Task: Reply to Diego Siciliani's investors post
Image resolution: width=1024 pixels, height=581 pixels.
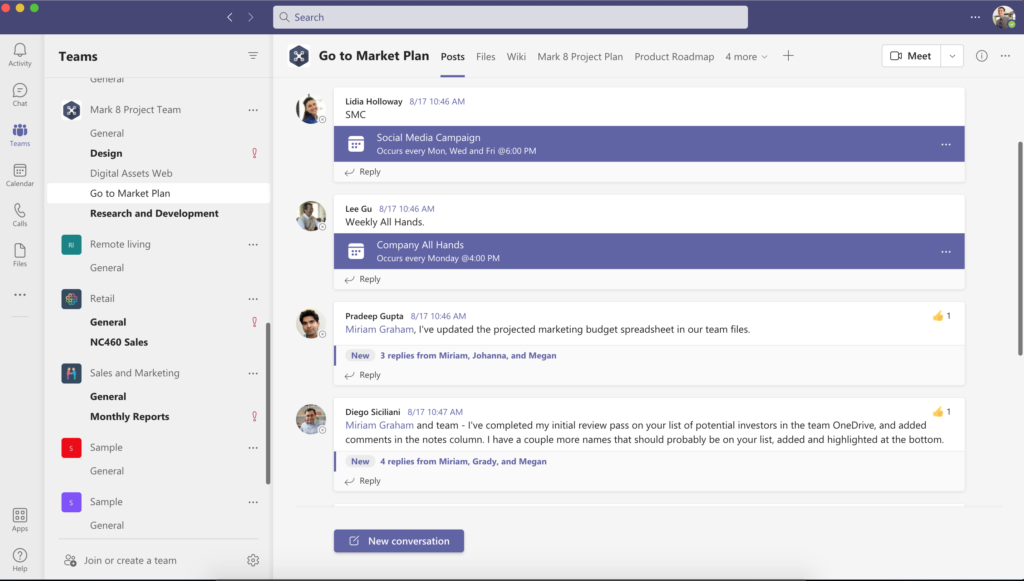Action: pyautogui.click(x=362, y=480)
